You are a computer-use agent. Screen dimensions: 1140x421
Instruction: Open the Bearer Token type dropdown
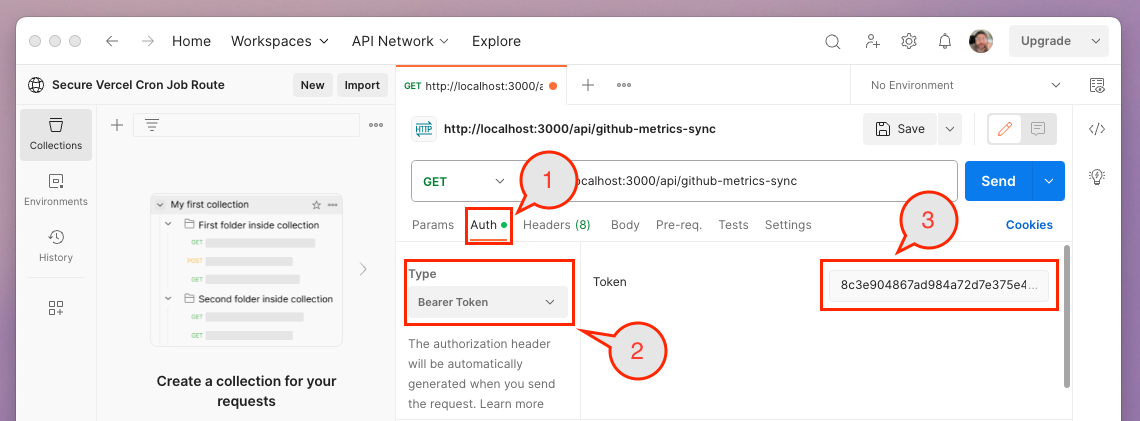click(487, 302)
